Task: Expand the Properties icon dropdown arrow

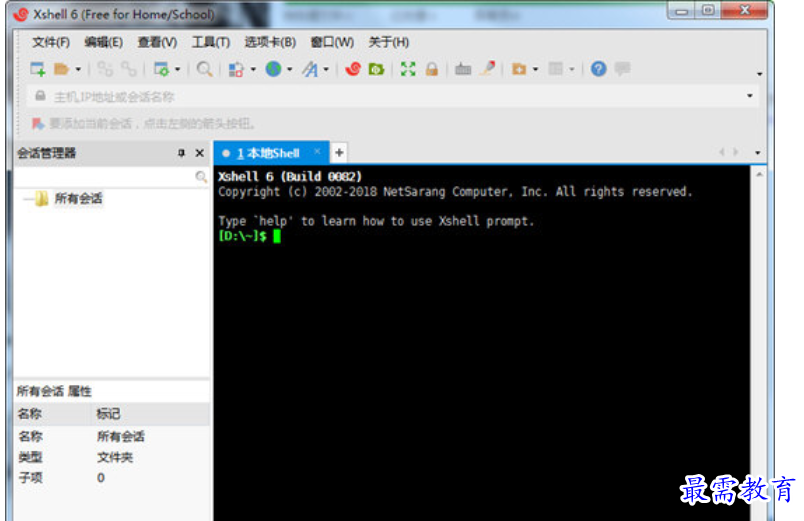Action: 177,69
